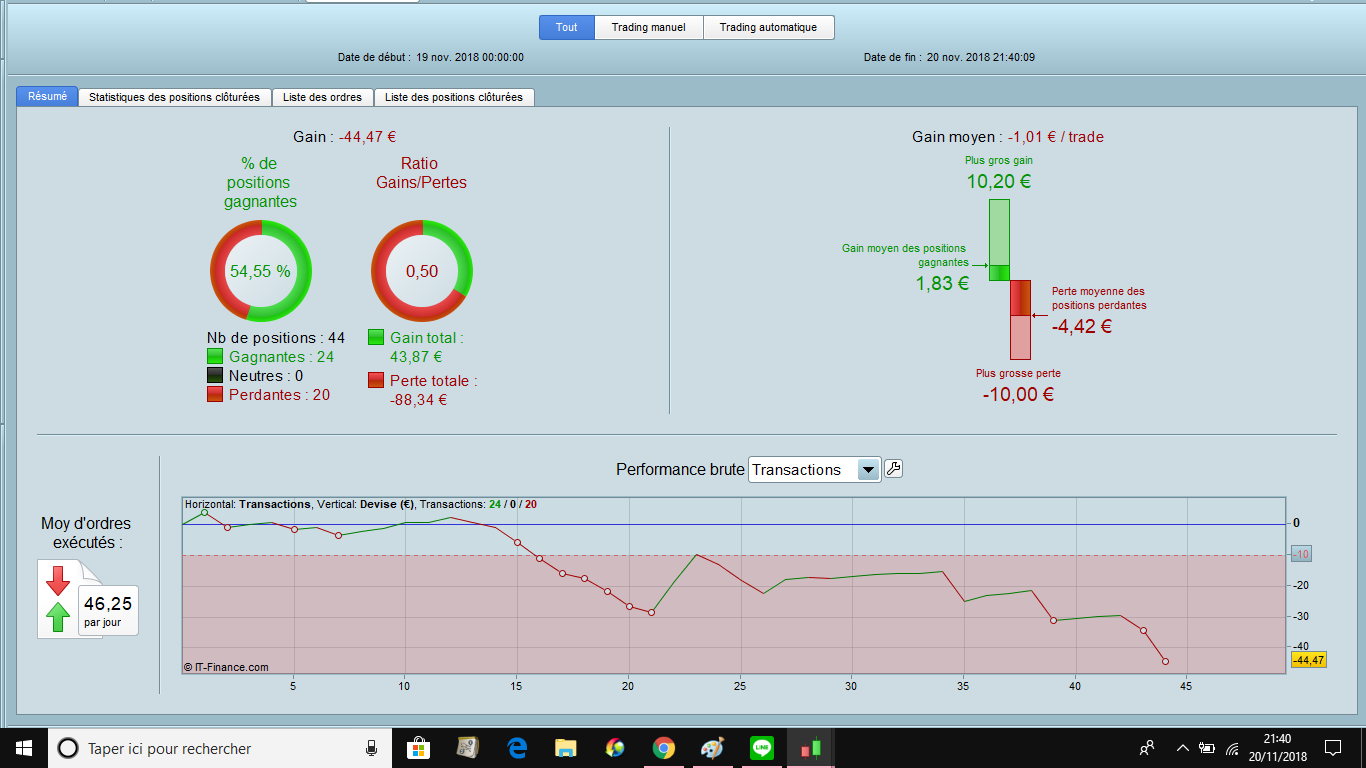This screenshot has height=768, width=1366.
Task: Open Microsoft Edge from the taskbar
Action: (517, 748)
